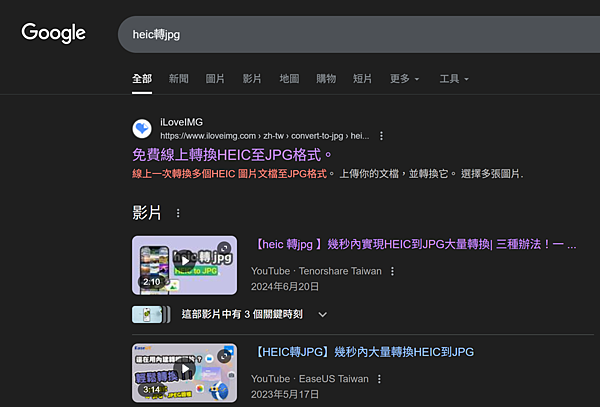The width and height of the screenshot is (600, 407).
Task: Switch to the 地圖 tab
Action: (x=289, y=79)
